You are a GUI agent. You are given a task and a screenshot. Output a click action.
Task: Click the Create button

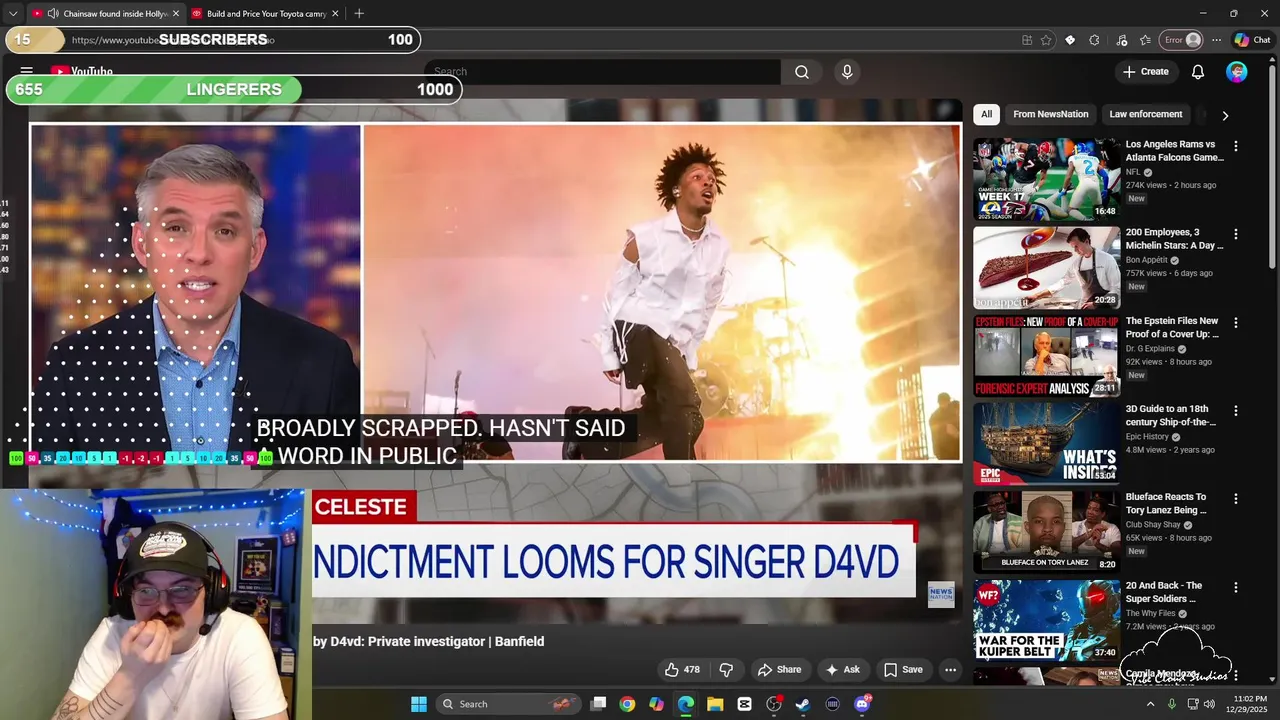(x=1145, y=72)
